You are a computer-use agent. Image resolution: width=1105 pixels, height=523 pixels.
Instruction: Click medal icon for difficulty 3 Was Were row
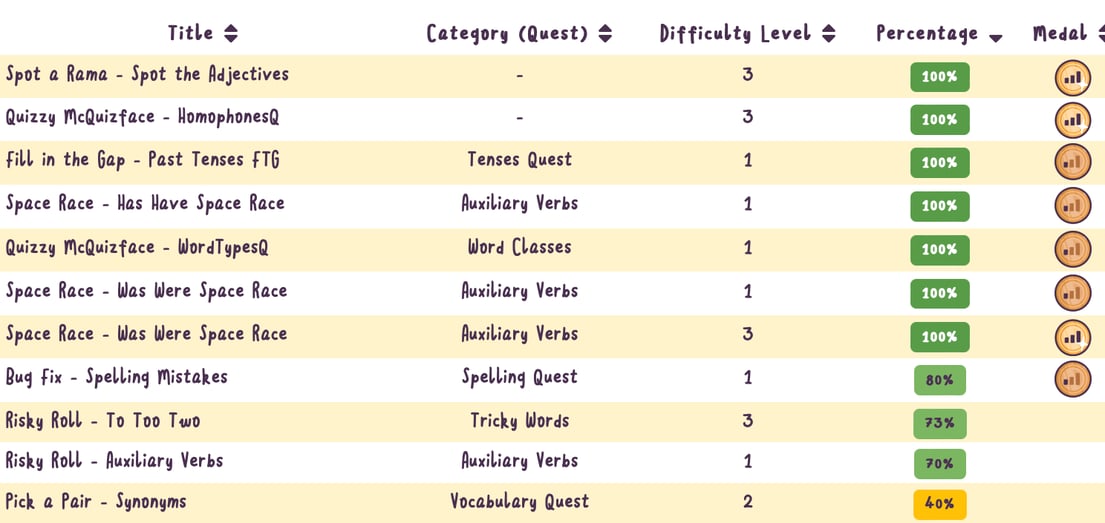[1073, 337]
